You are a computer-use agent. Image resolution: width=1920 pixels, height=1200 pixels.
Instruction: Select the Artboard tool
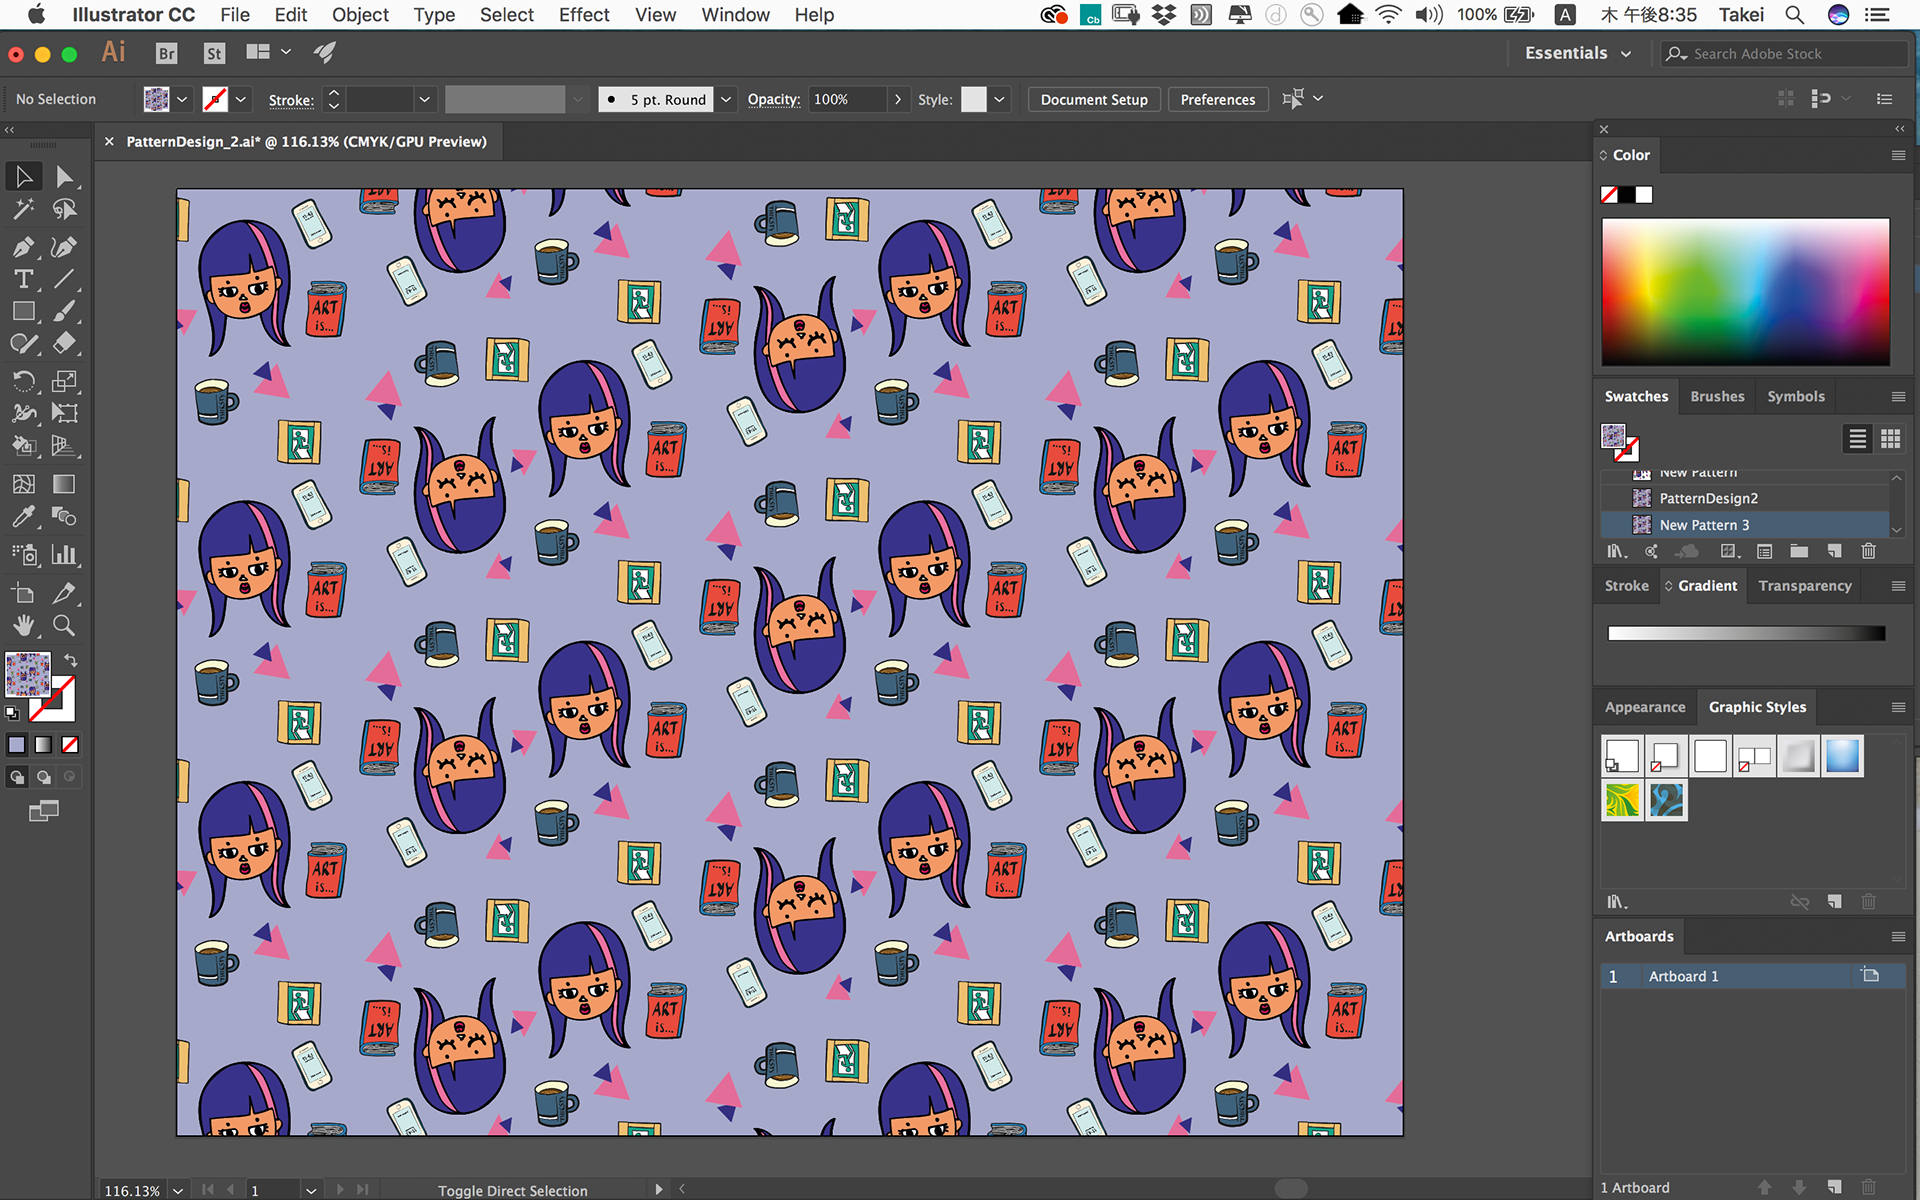click(x=24, y=593)
